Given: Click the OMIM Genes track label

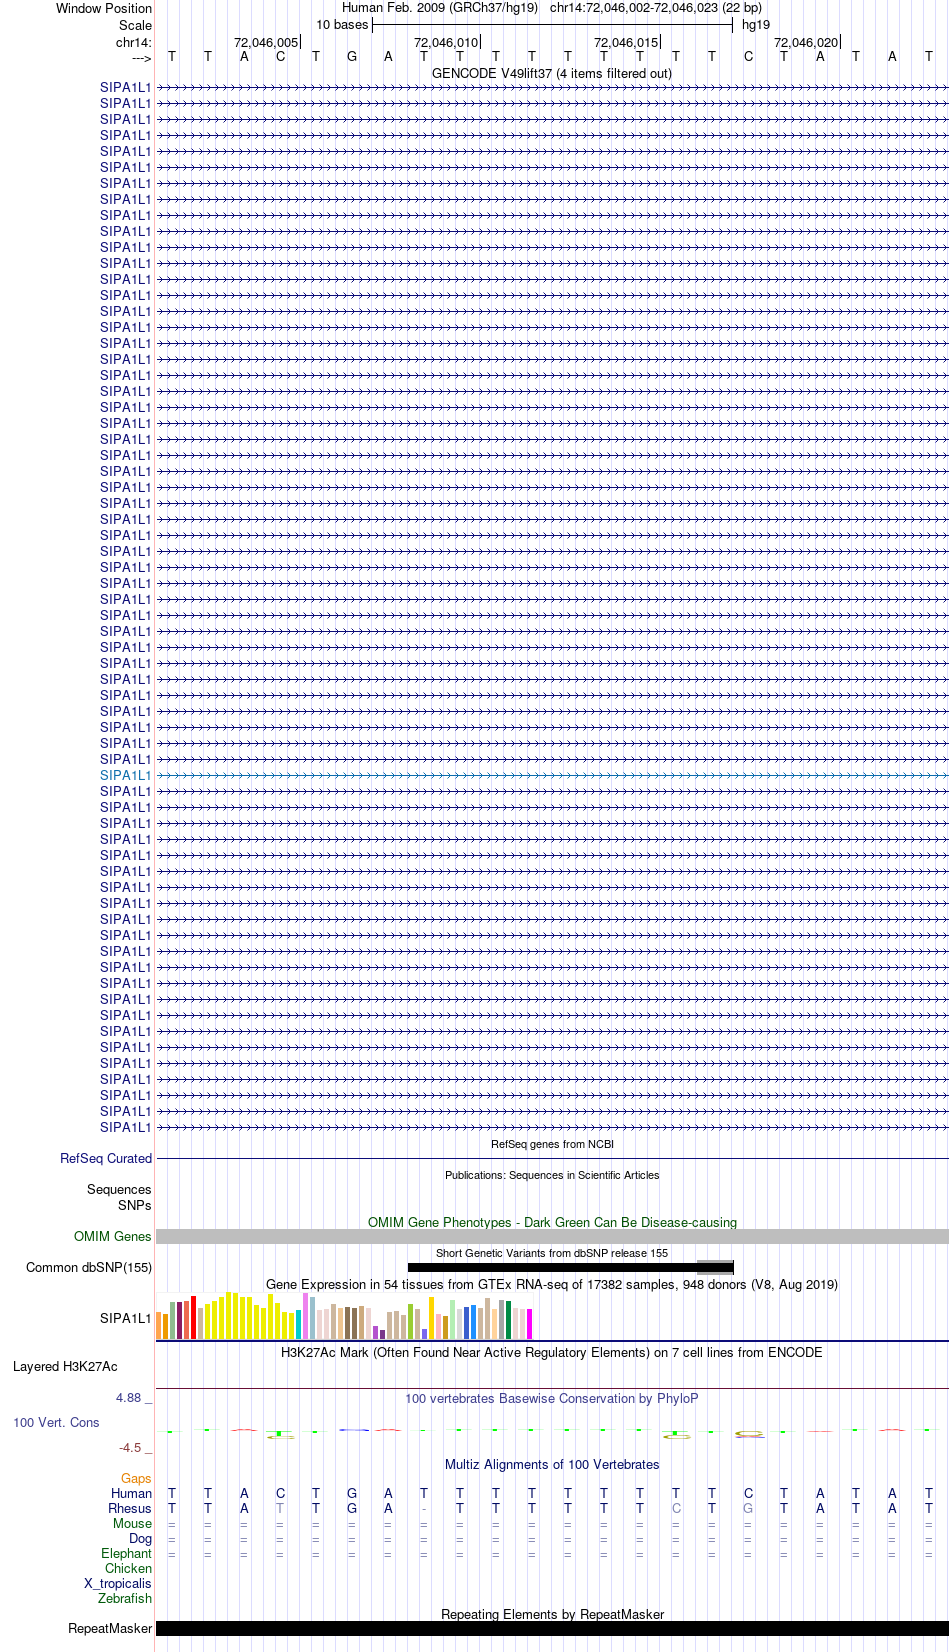Looking at the screenshot, I should pos(113,1236).
